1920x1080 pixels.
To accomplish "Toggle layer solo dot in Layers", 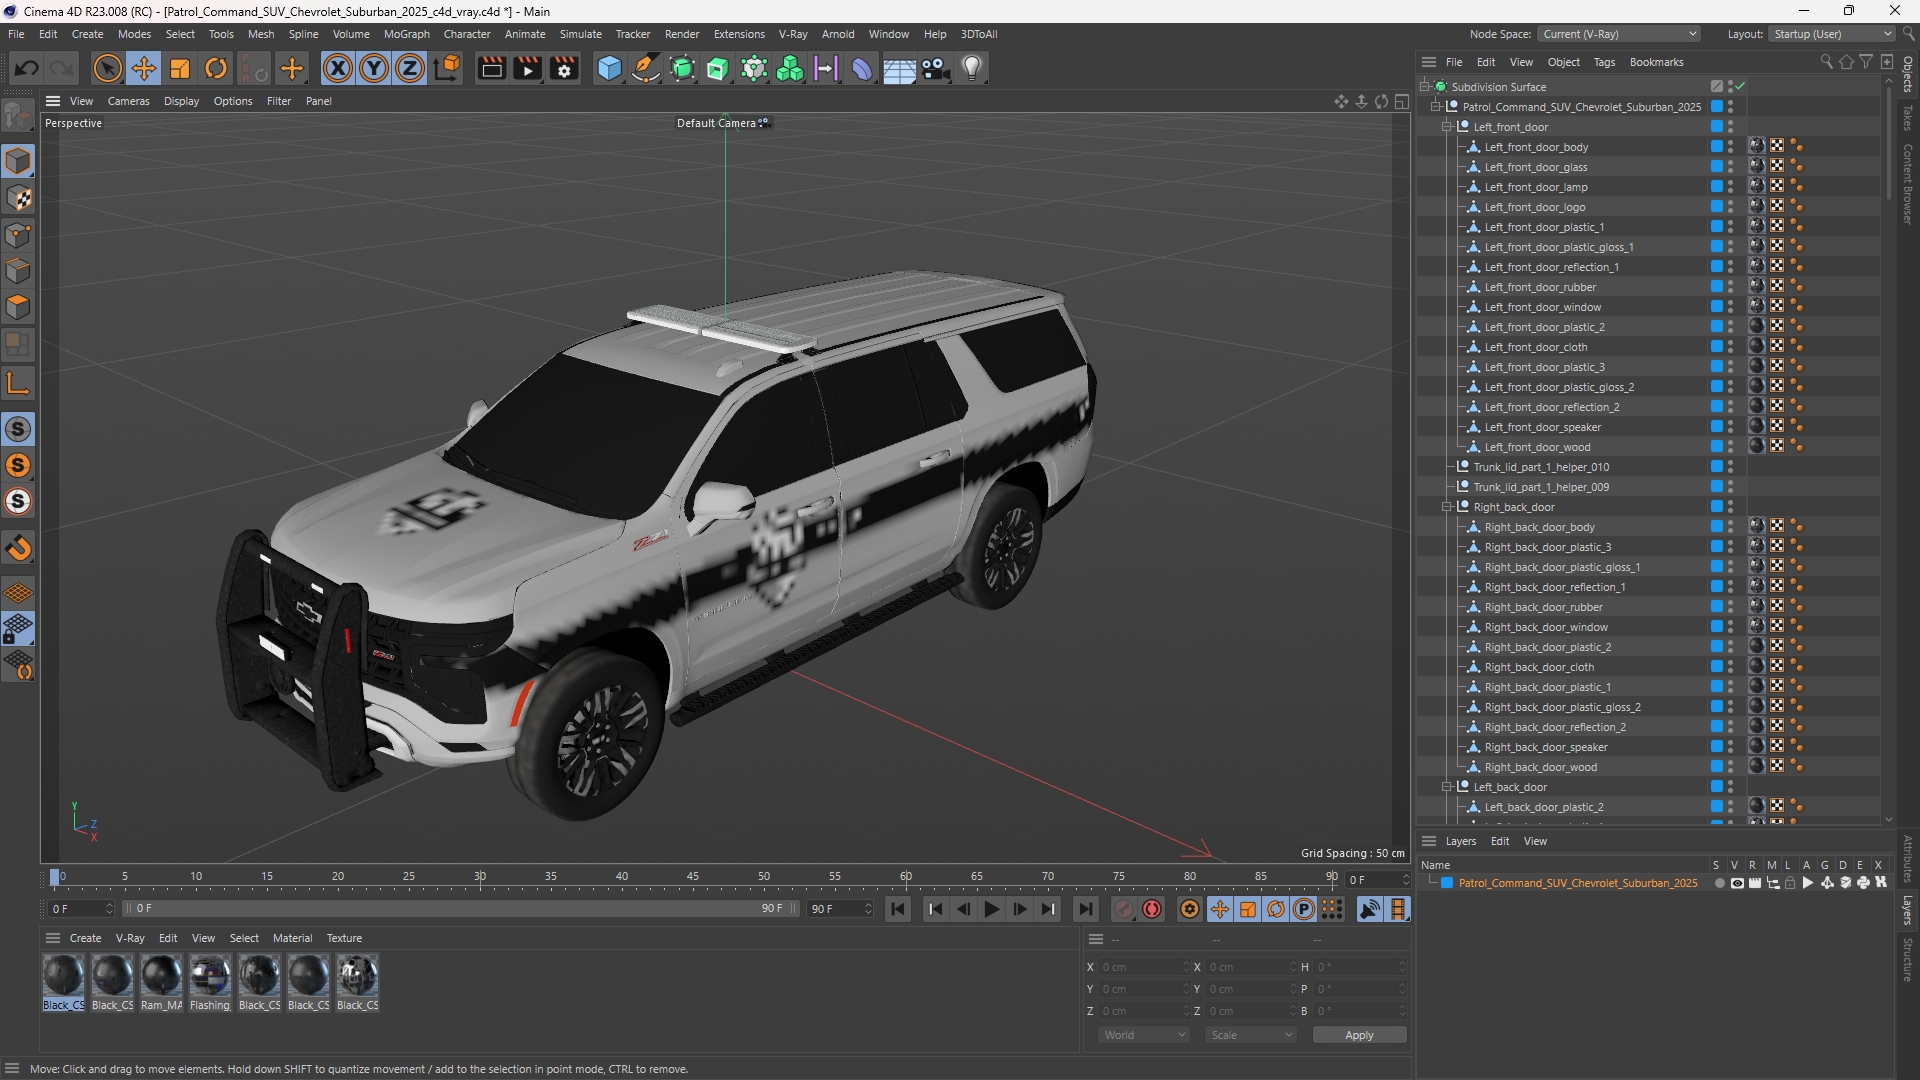I will [1719, 883].
